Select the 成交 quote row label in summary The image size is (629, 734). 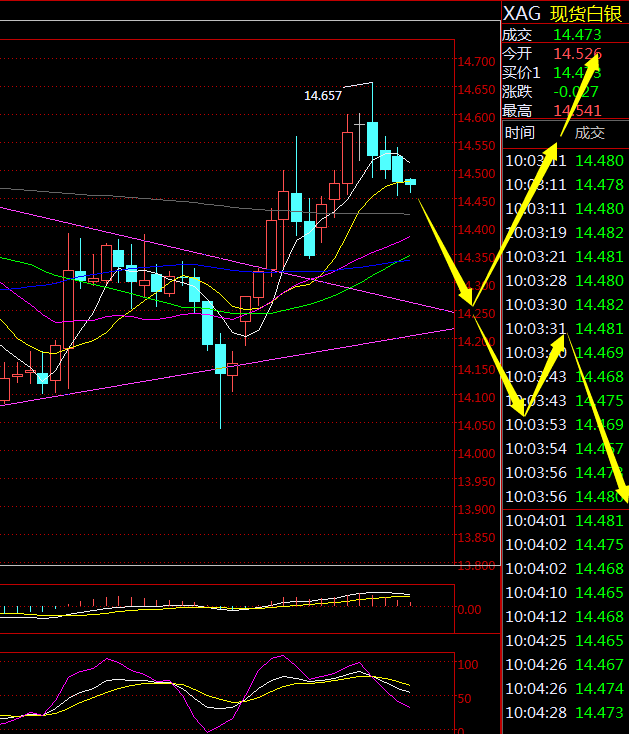517,35
